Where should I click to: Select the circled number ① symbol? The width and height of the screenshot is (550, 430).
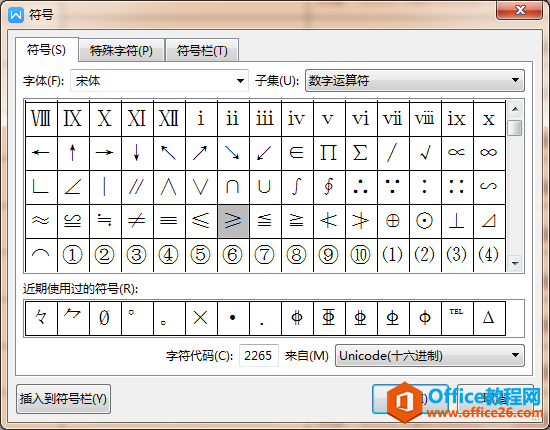73,255
